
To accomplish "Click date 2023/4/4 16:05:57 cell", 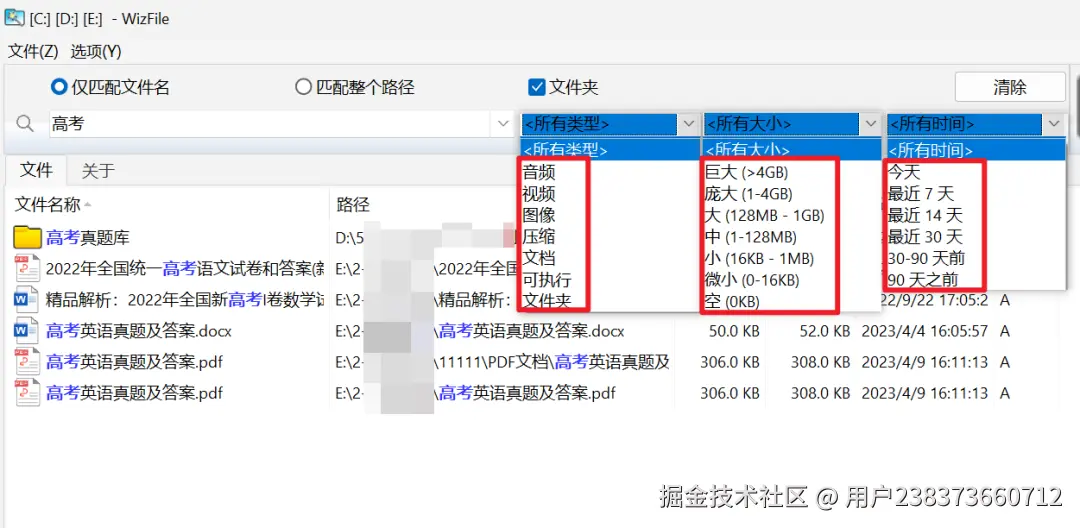I will coord(925,331).
